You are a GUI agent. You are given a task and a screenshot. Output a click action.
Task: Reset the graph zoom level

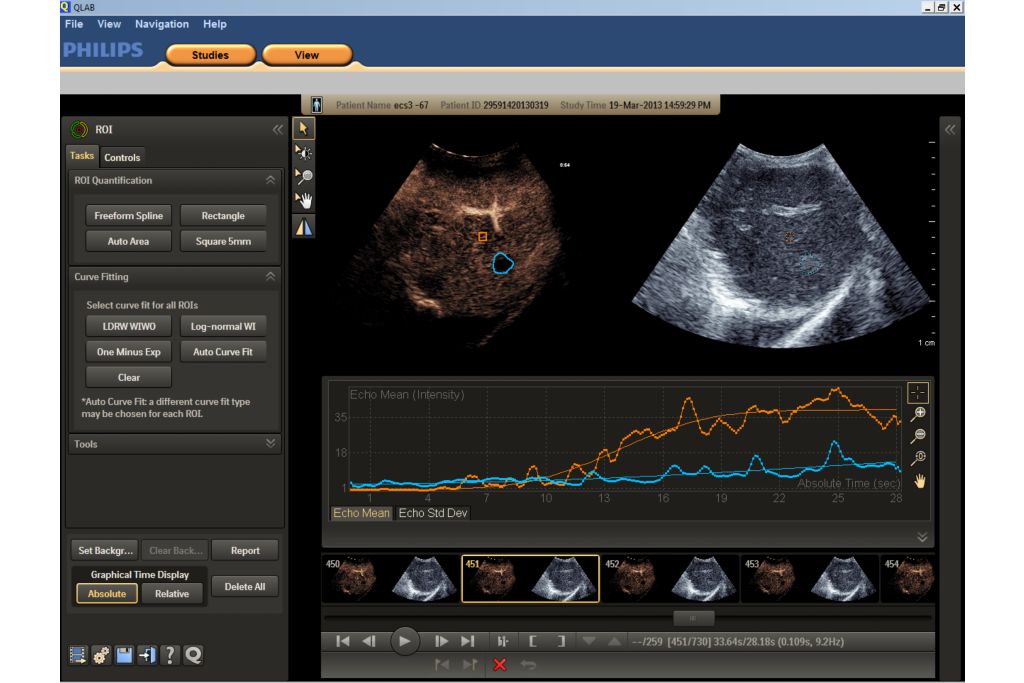pos(919,458)
